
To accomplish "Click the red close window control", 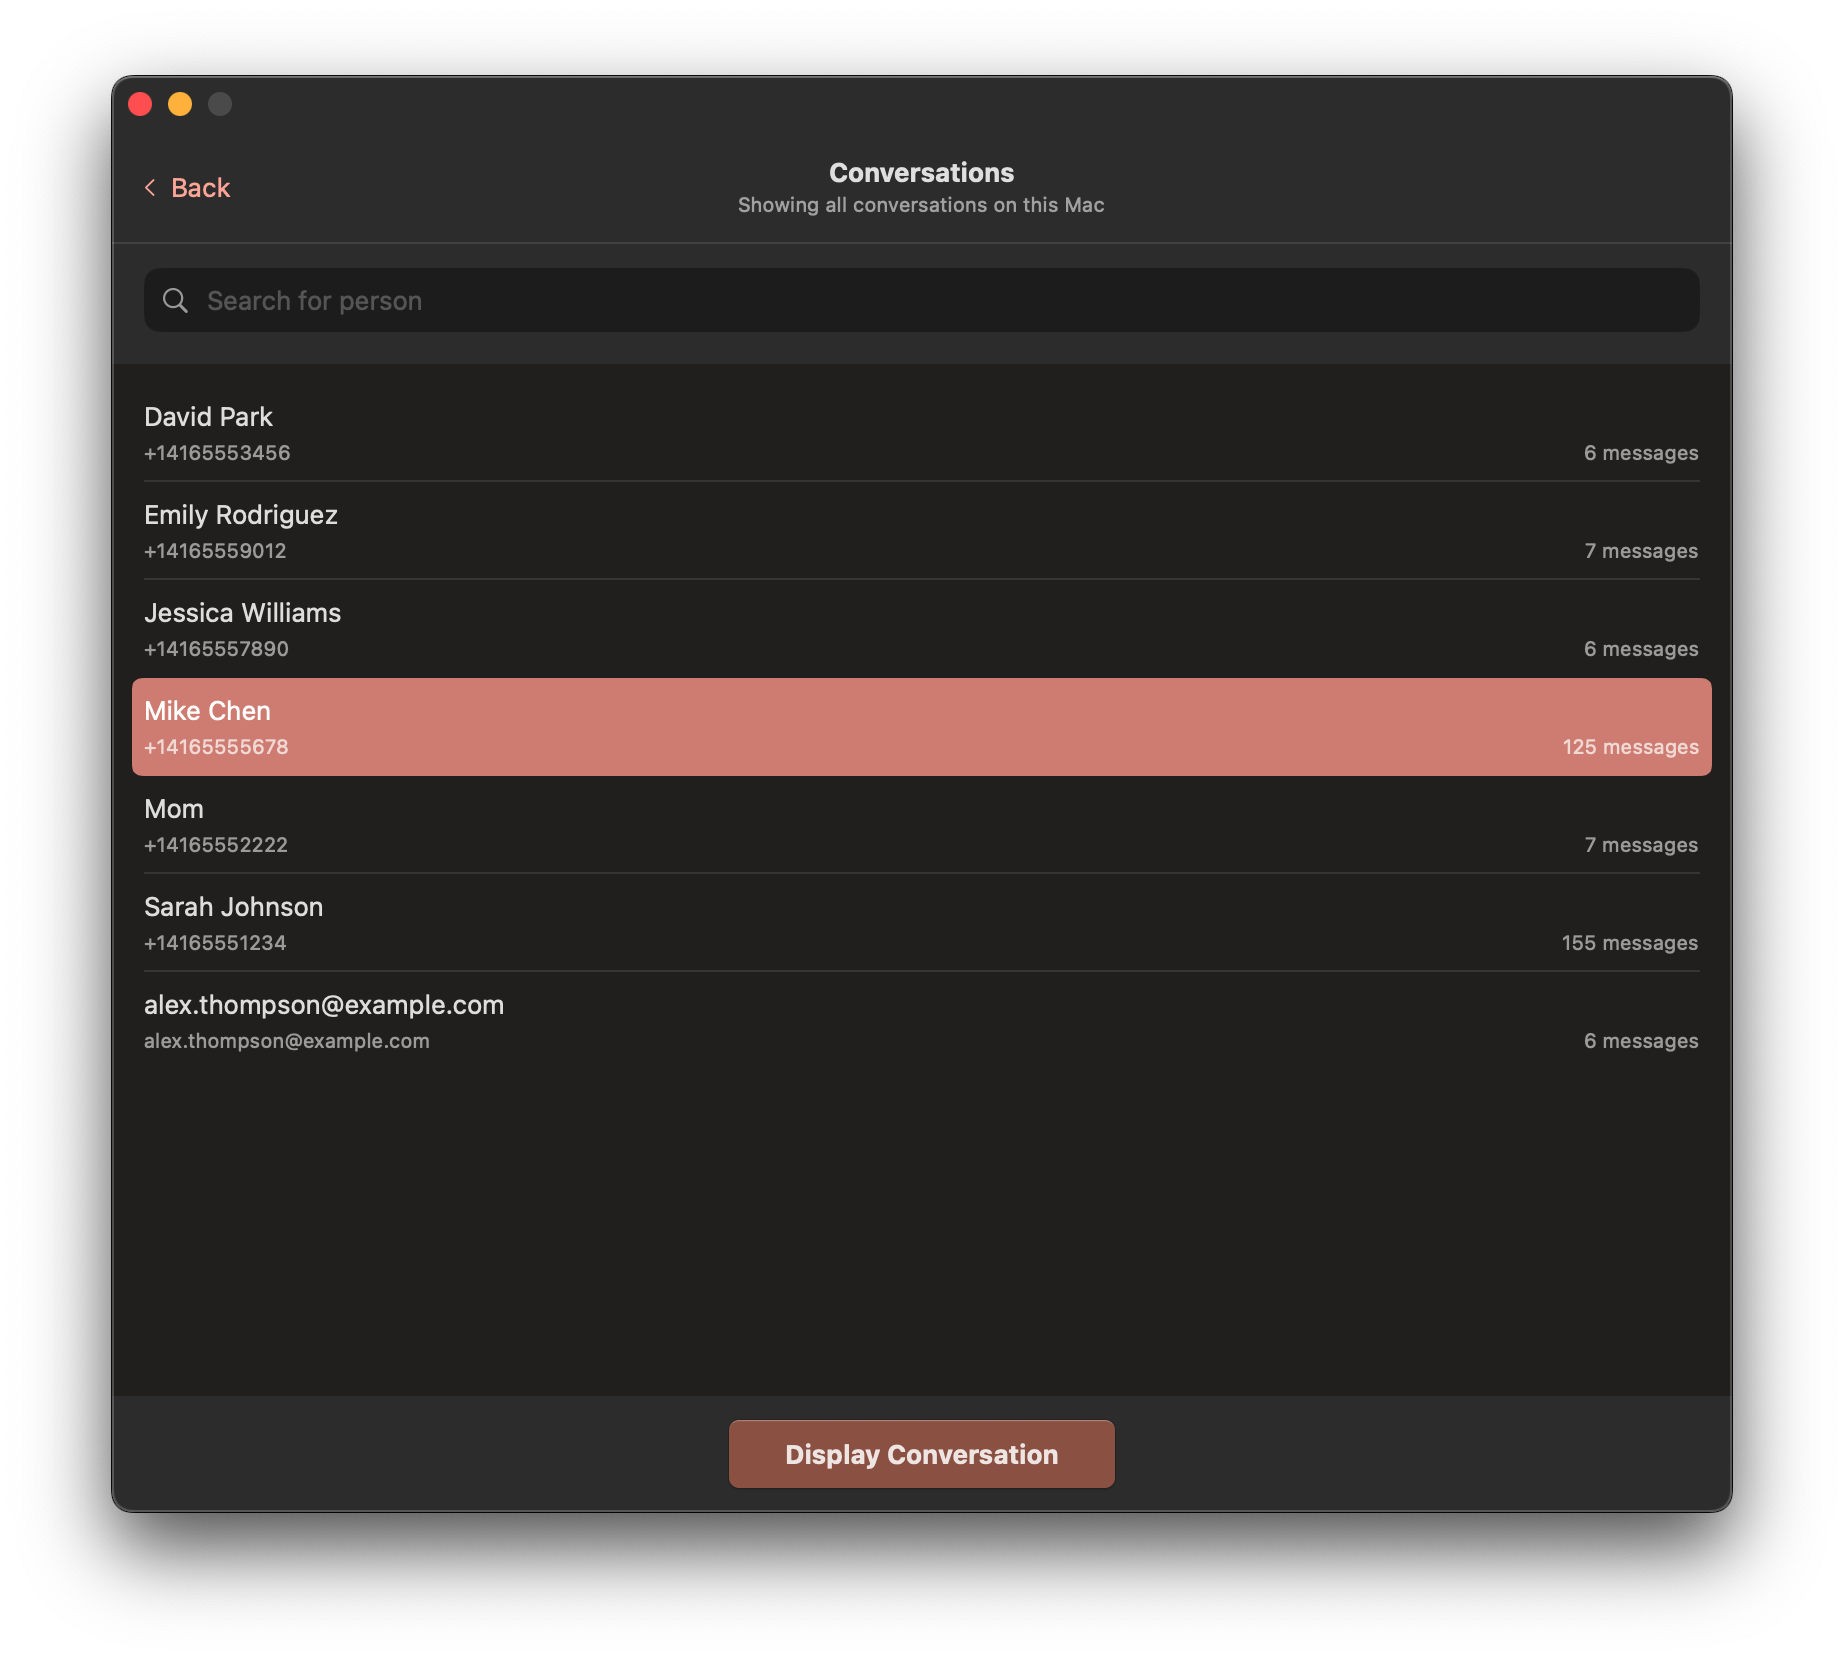I will [x=140, y=103].
